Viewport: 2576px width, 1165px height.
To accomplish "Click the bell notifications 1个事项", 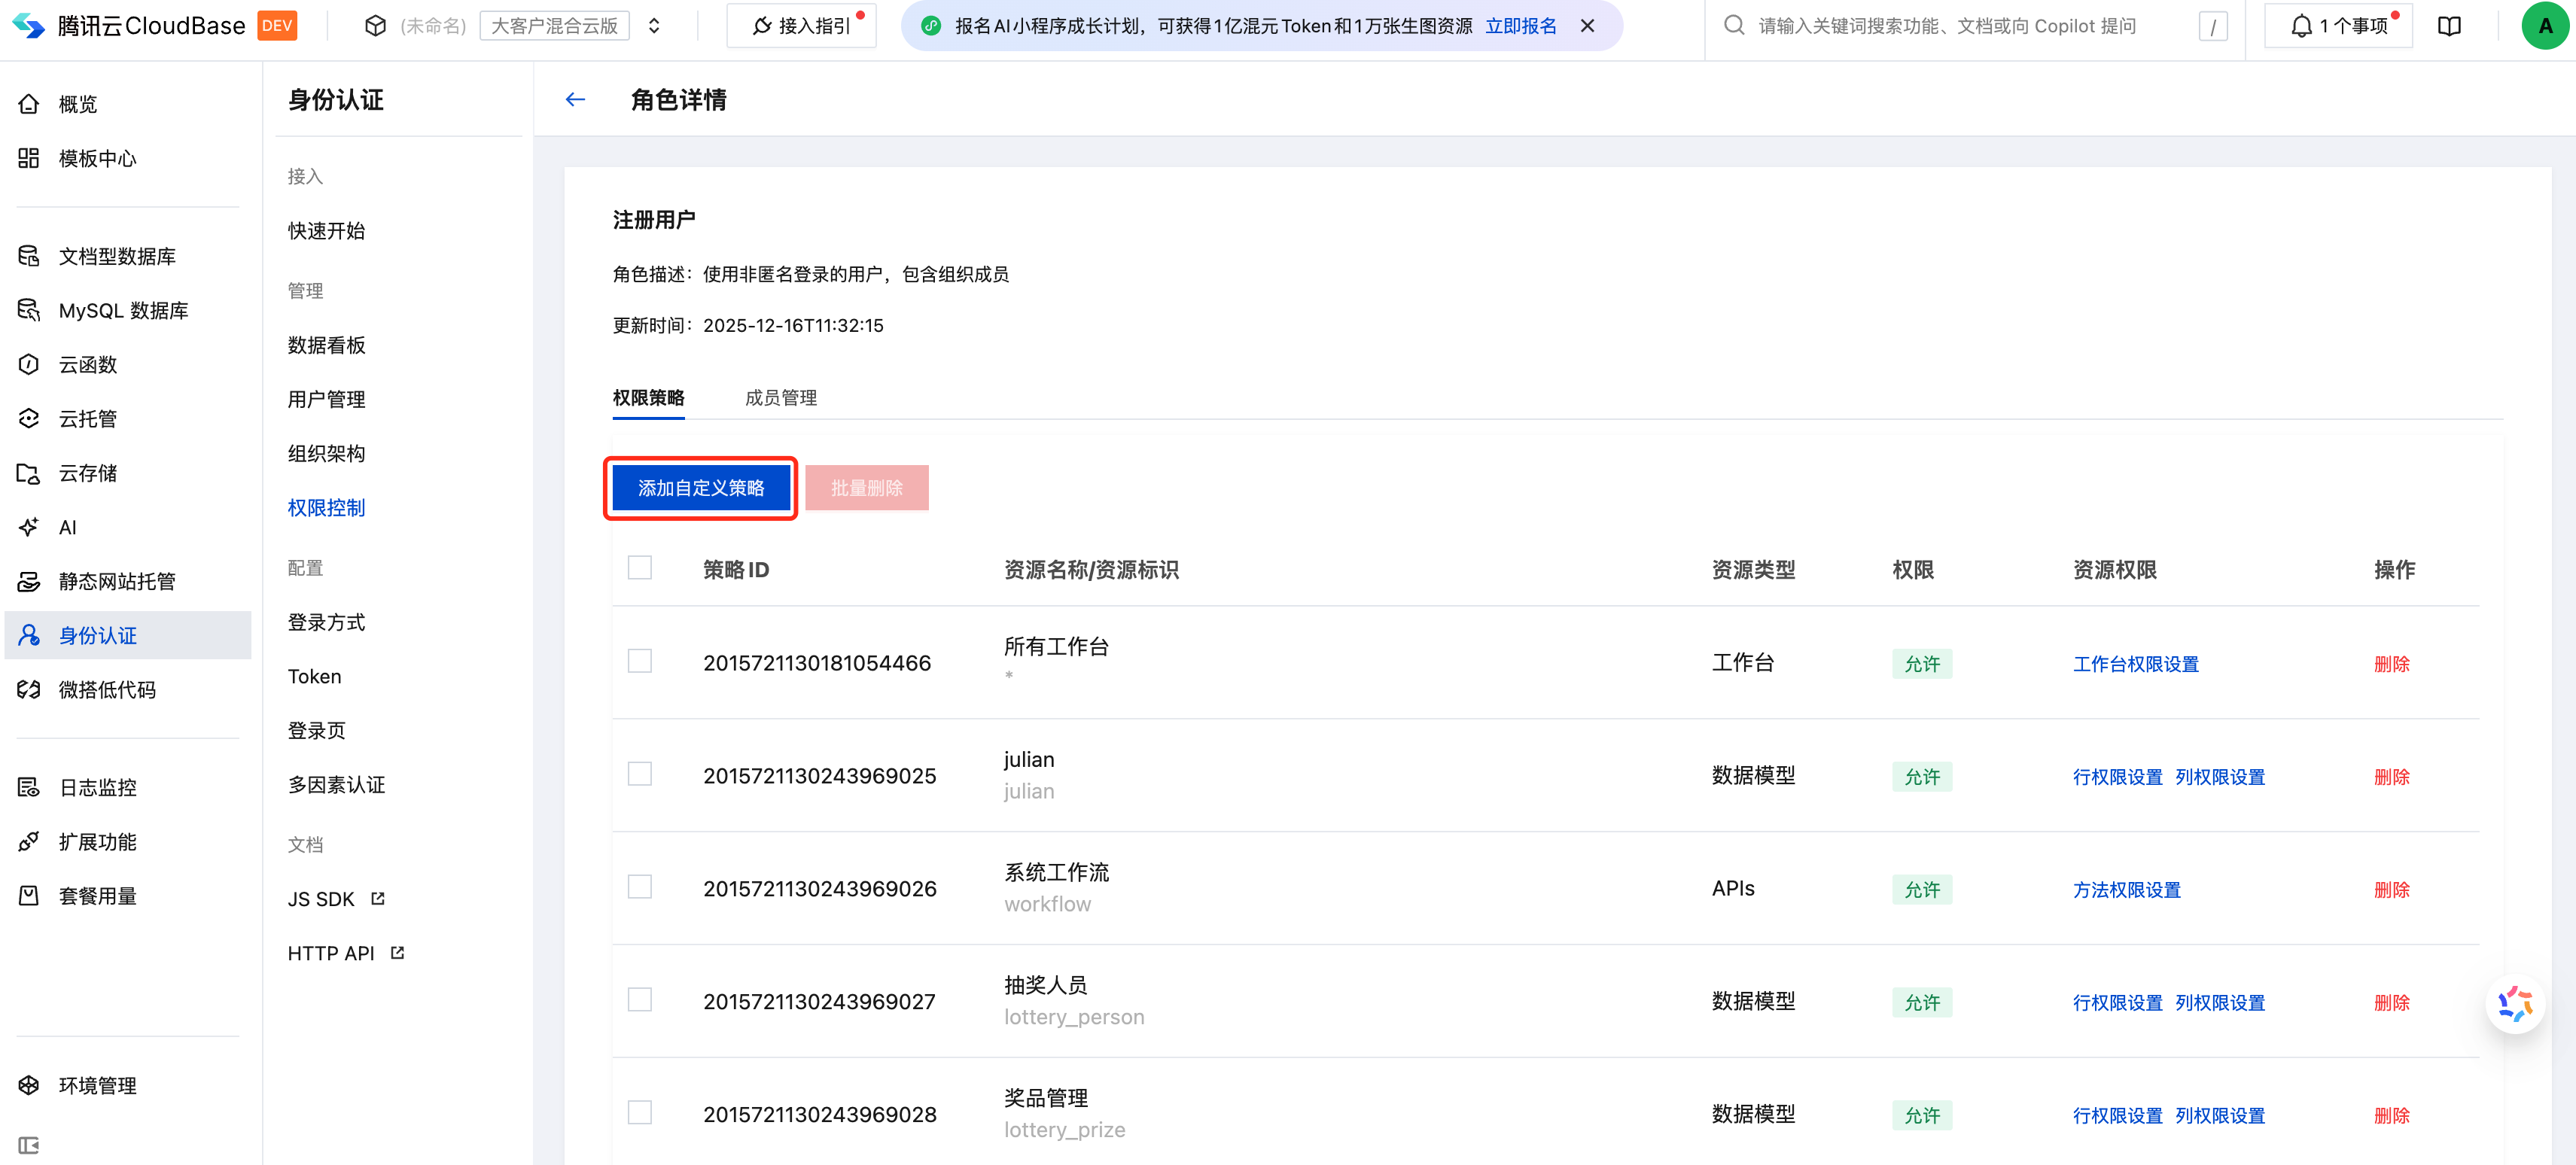I will 2338,26.
